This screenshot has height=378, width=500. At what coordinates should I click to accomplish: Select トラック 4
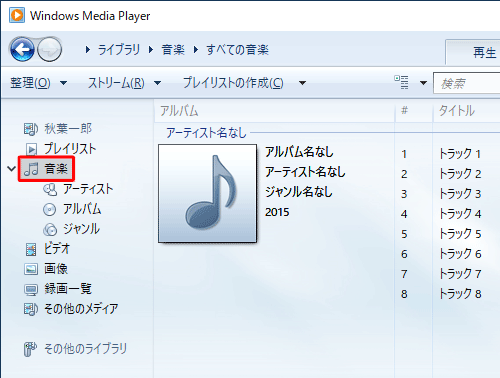tap(460, 214)
